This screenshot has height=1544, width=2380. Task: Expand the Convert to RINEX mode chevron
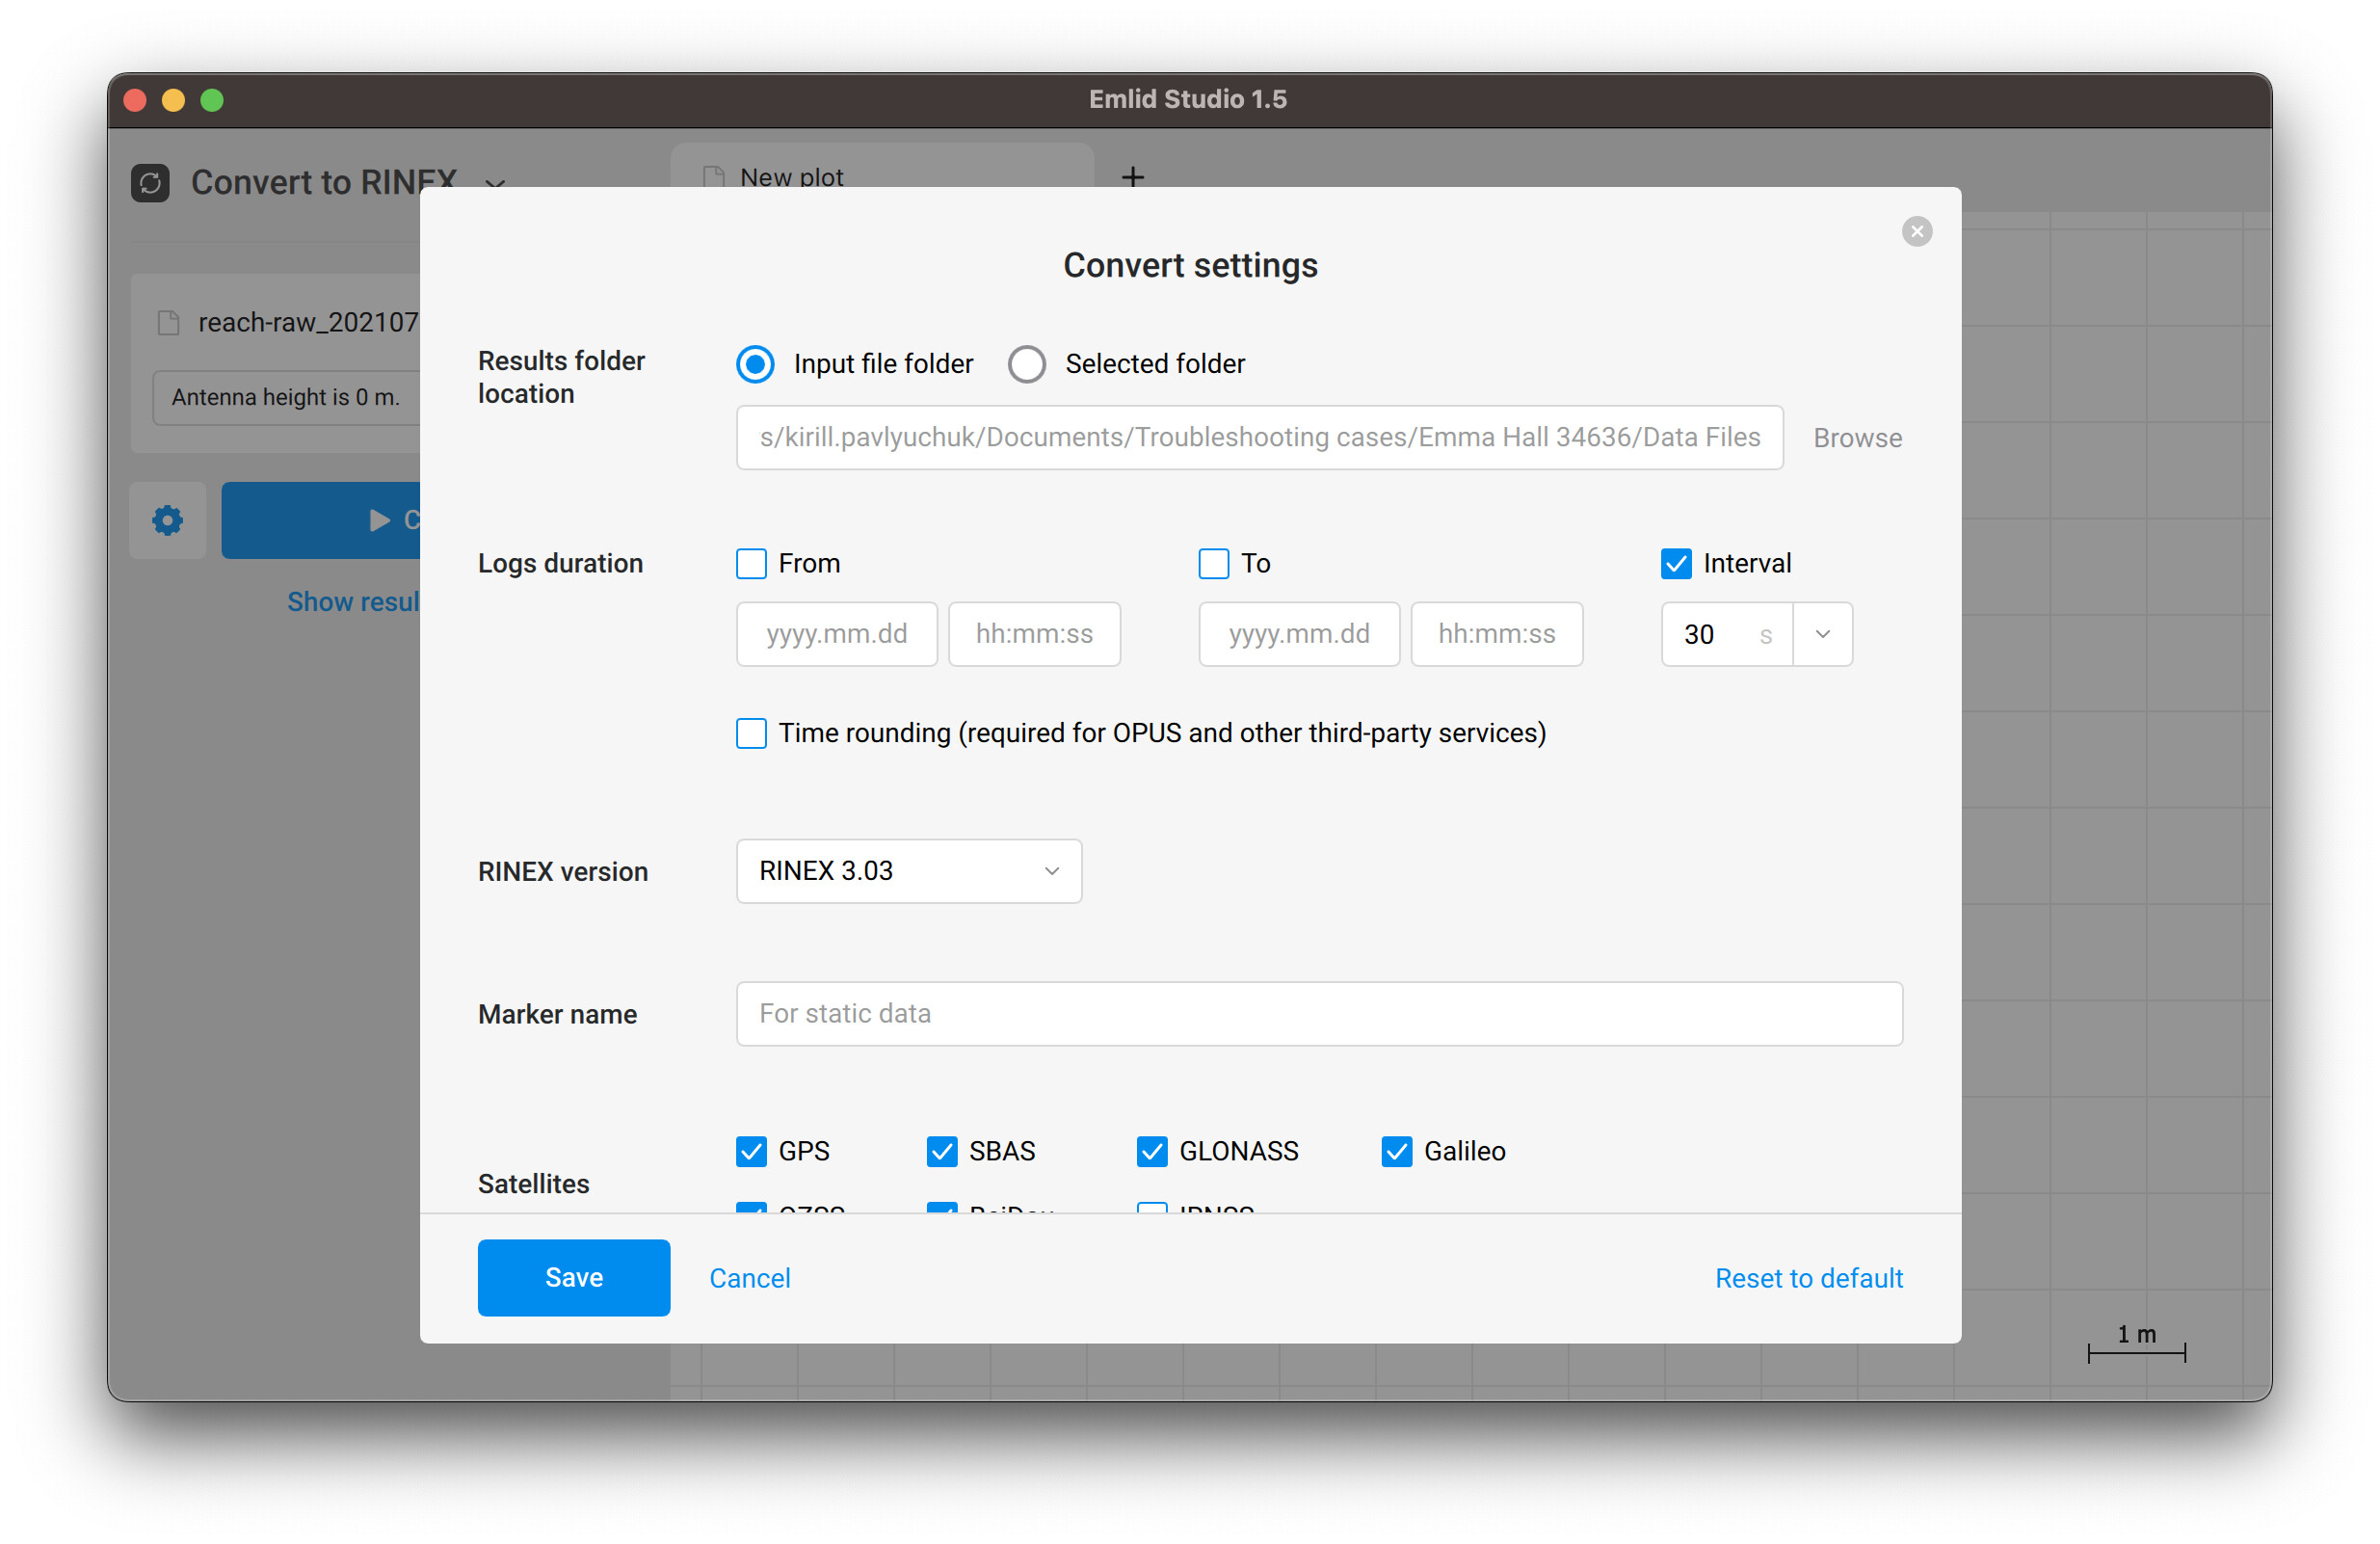(495, 183)
